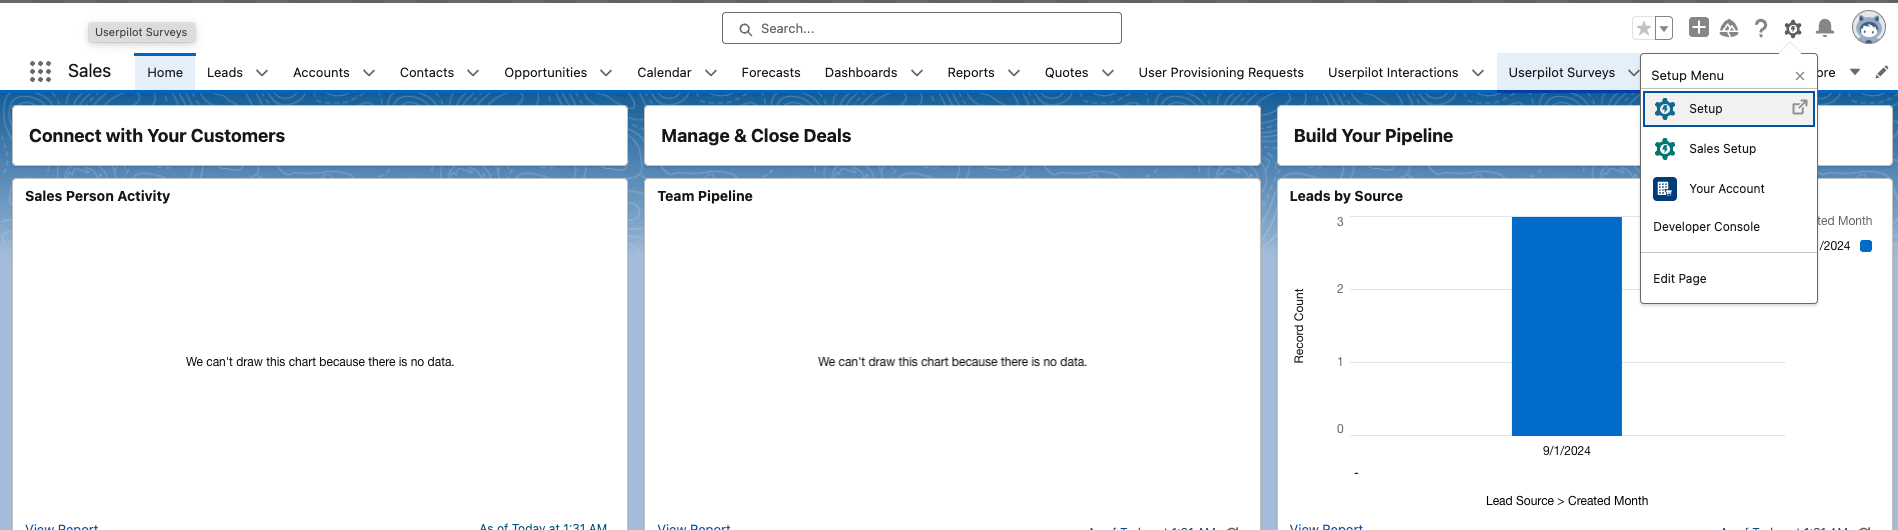
Task: Click the pencil icon to edit navigation
Action: tap(1881, 72)
